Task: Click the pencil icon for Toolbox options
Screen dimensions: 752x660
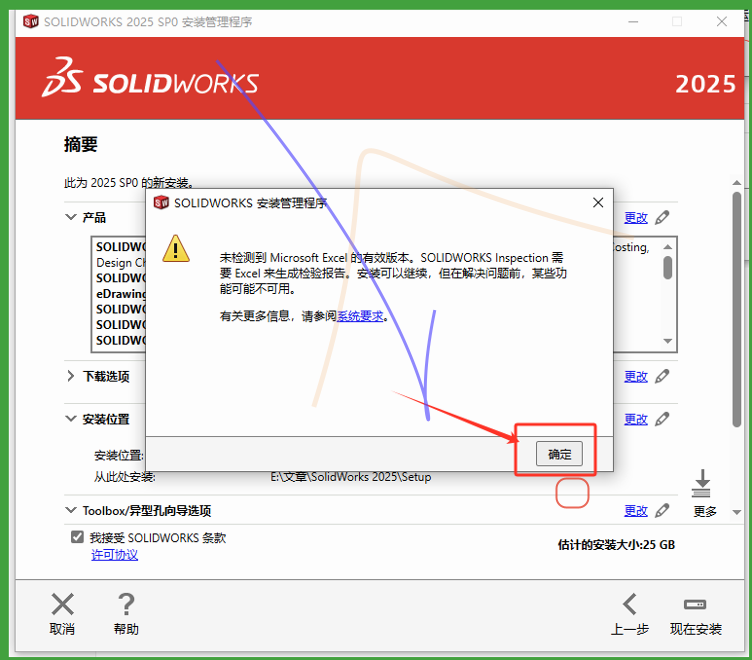Action: (x=662, y=510)
